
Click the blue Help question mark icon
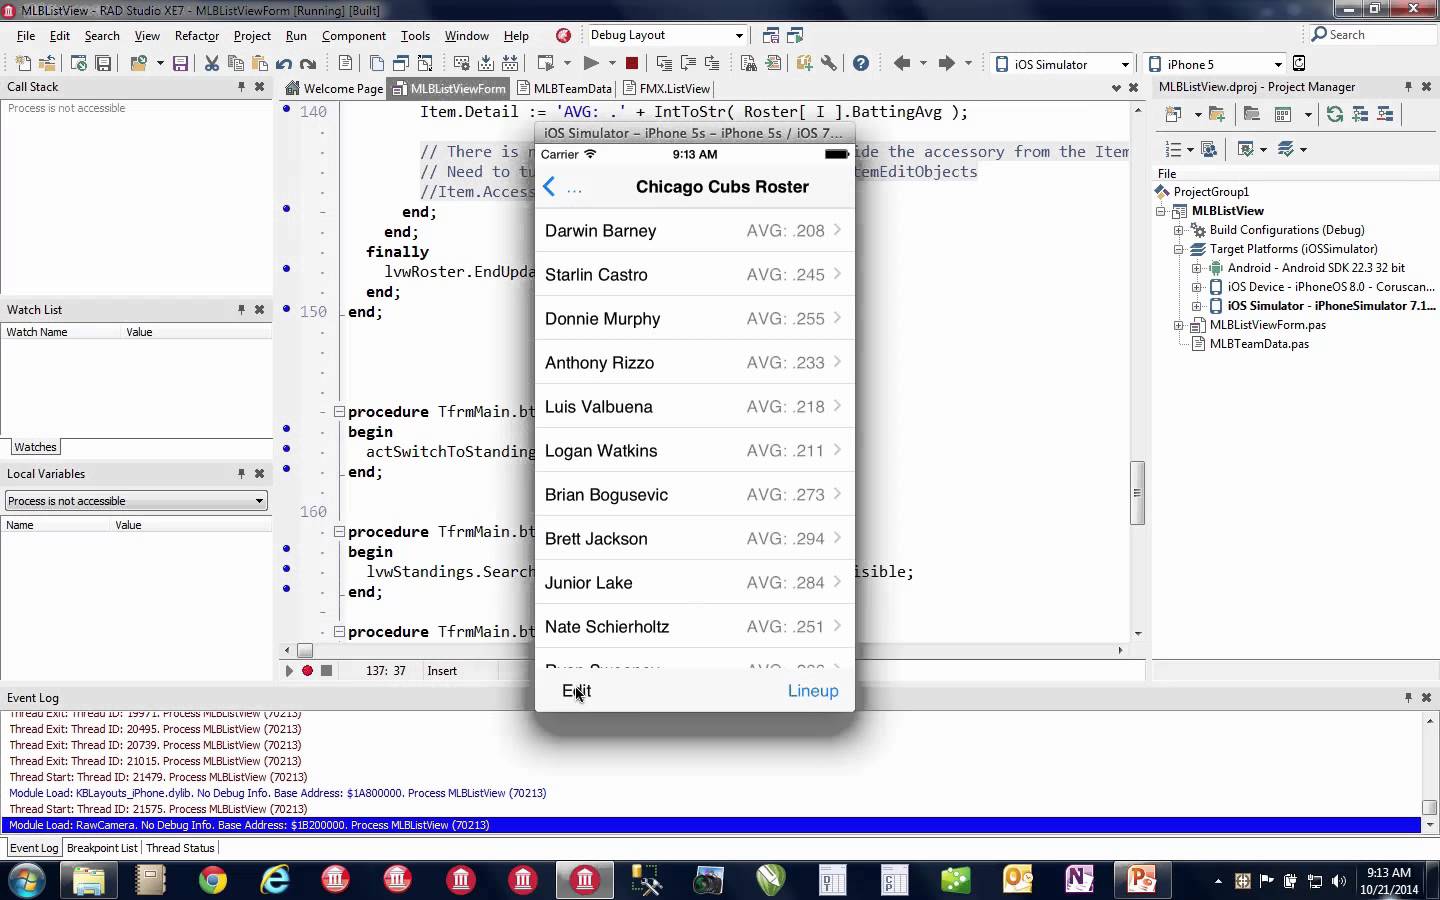click(861, 63)
